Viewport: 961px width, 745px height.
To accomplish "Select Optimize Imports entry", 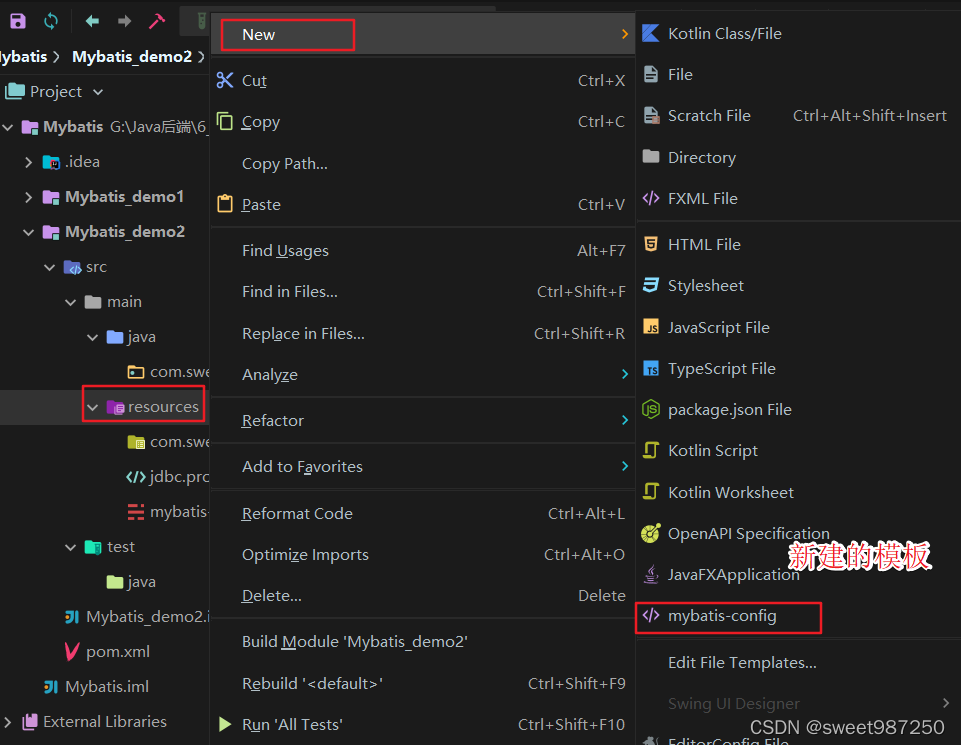I will 423,554.
